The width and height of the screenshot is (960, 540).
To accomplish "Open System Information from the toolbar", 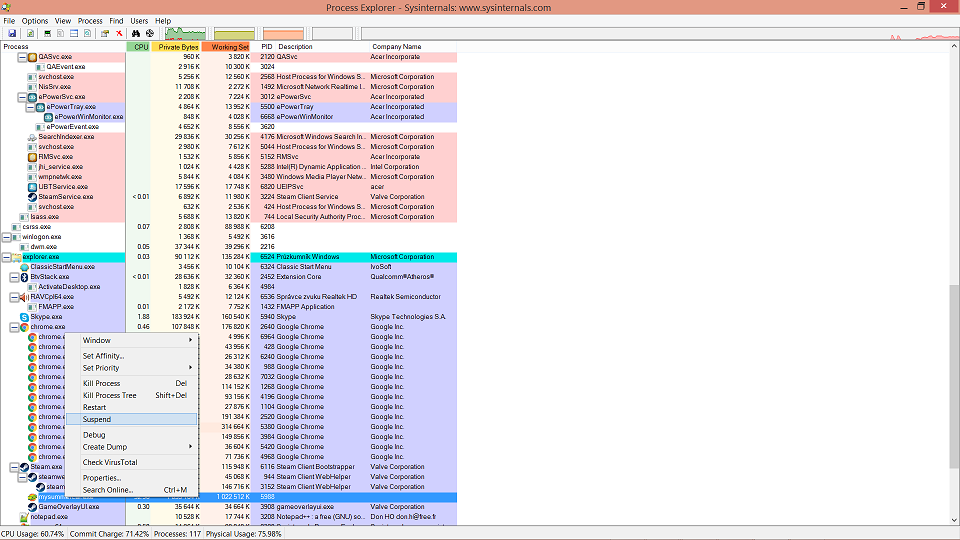I will [x=47, y=34].
